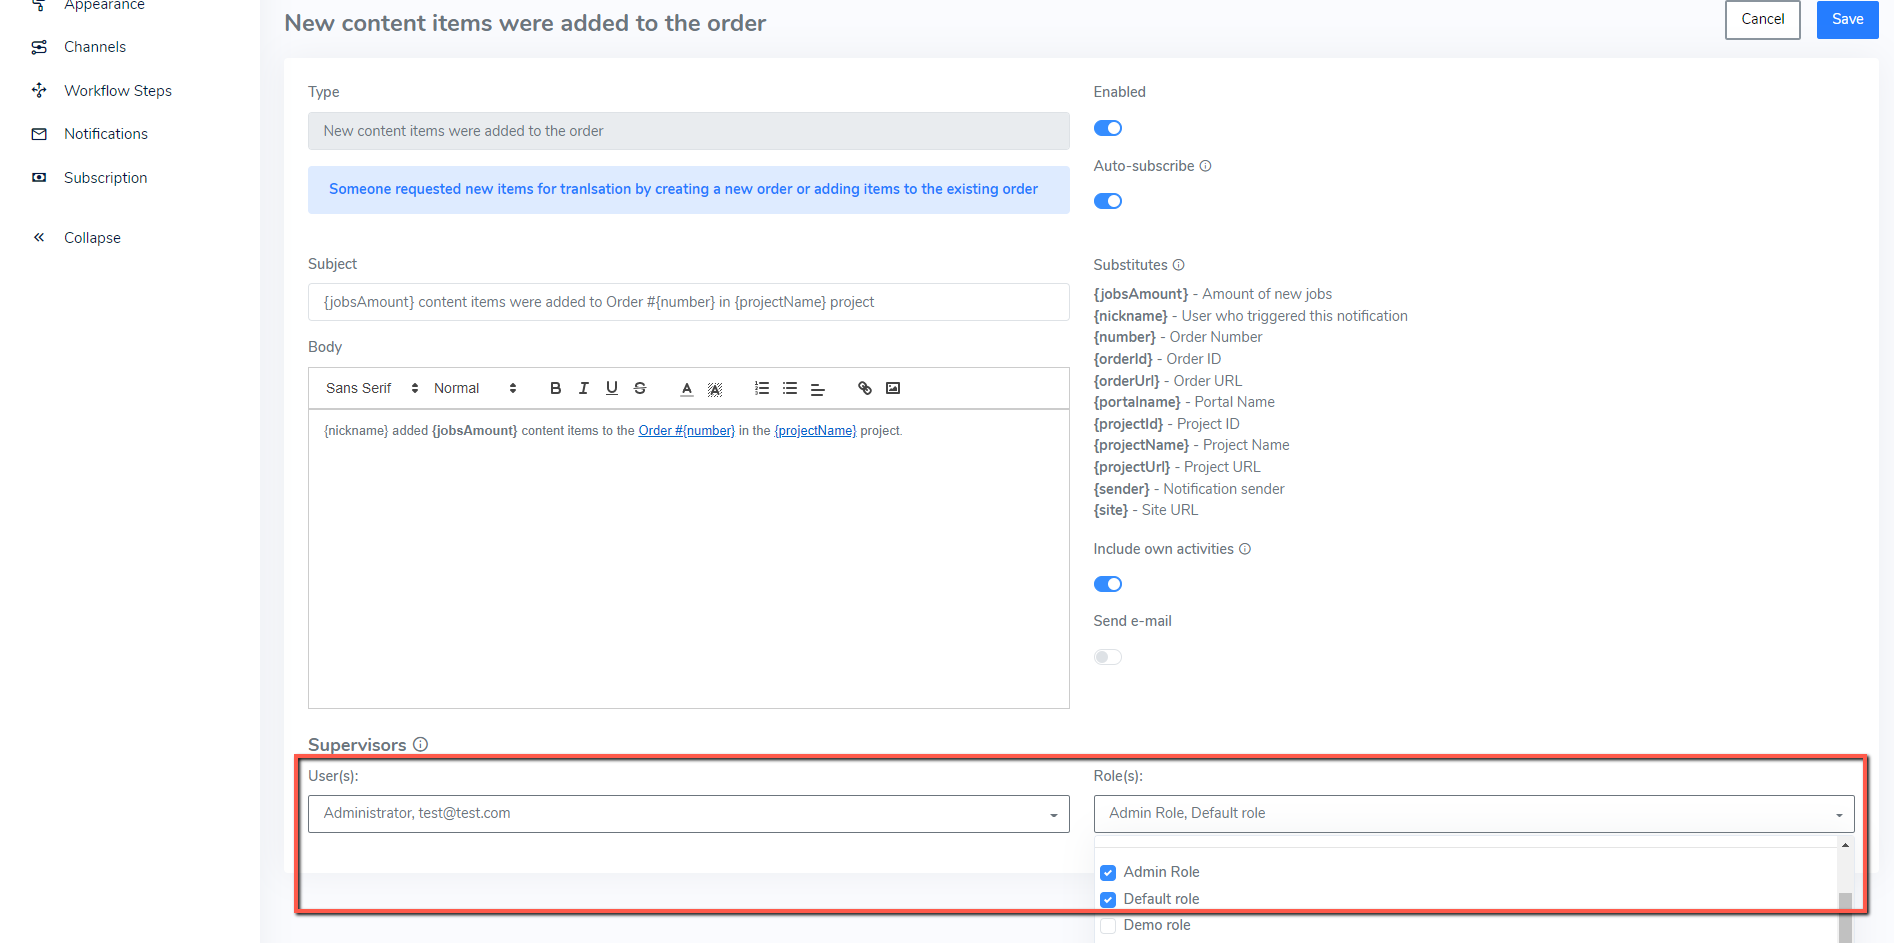
Task: Click the {projectName} link in body
Action: pos(815,431)
